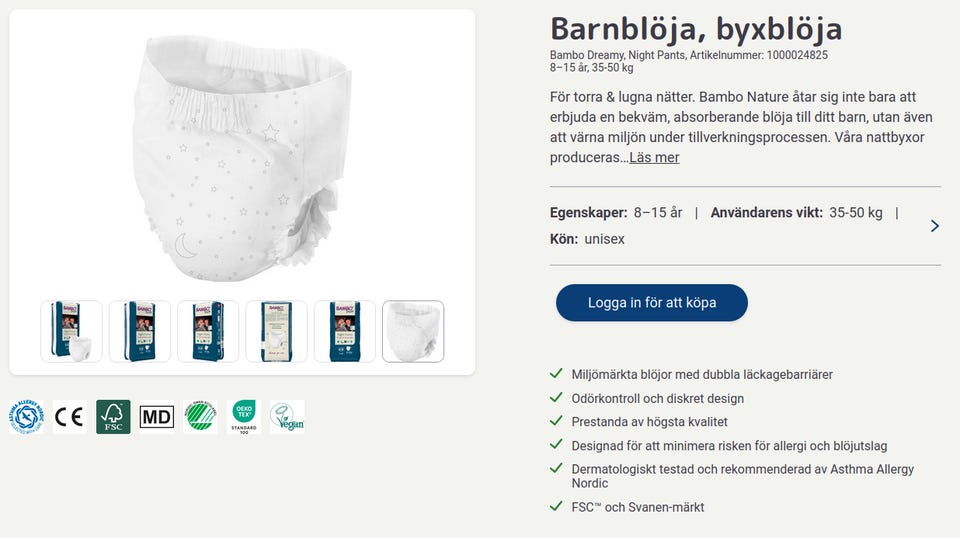Click the OEKO-TEX Standard 100 icon

point(244,417)
